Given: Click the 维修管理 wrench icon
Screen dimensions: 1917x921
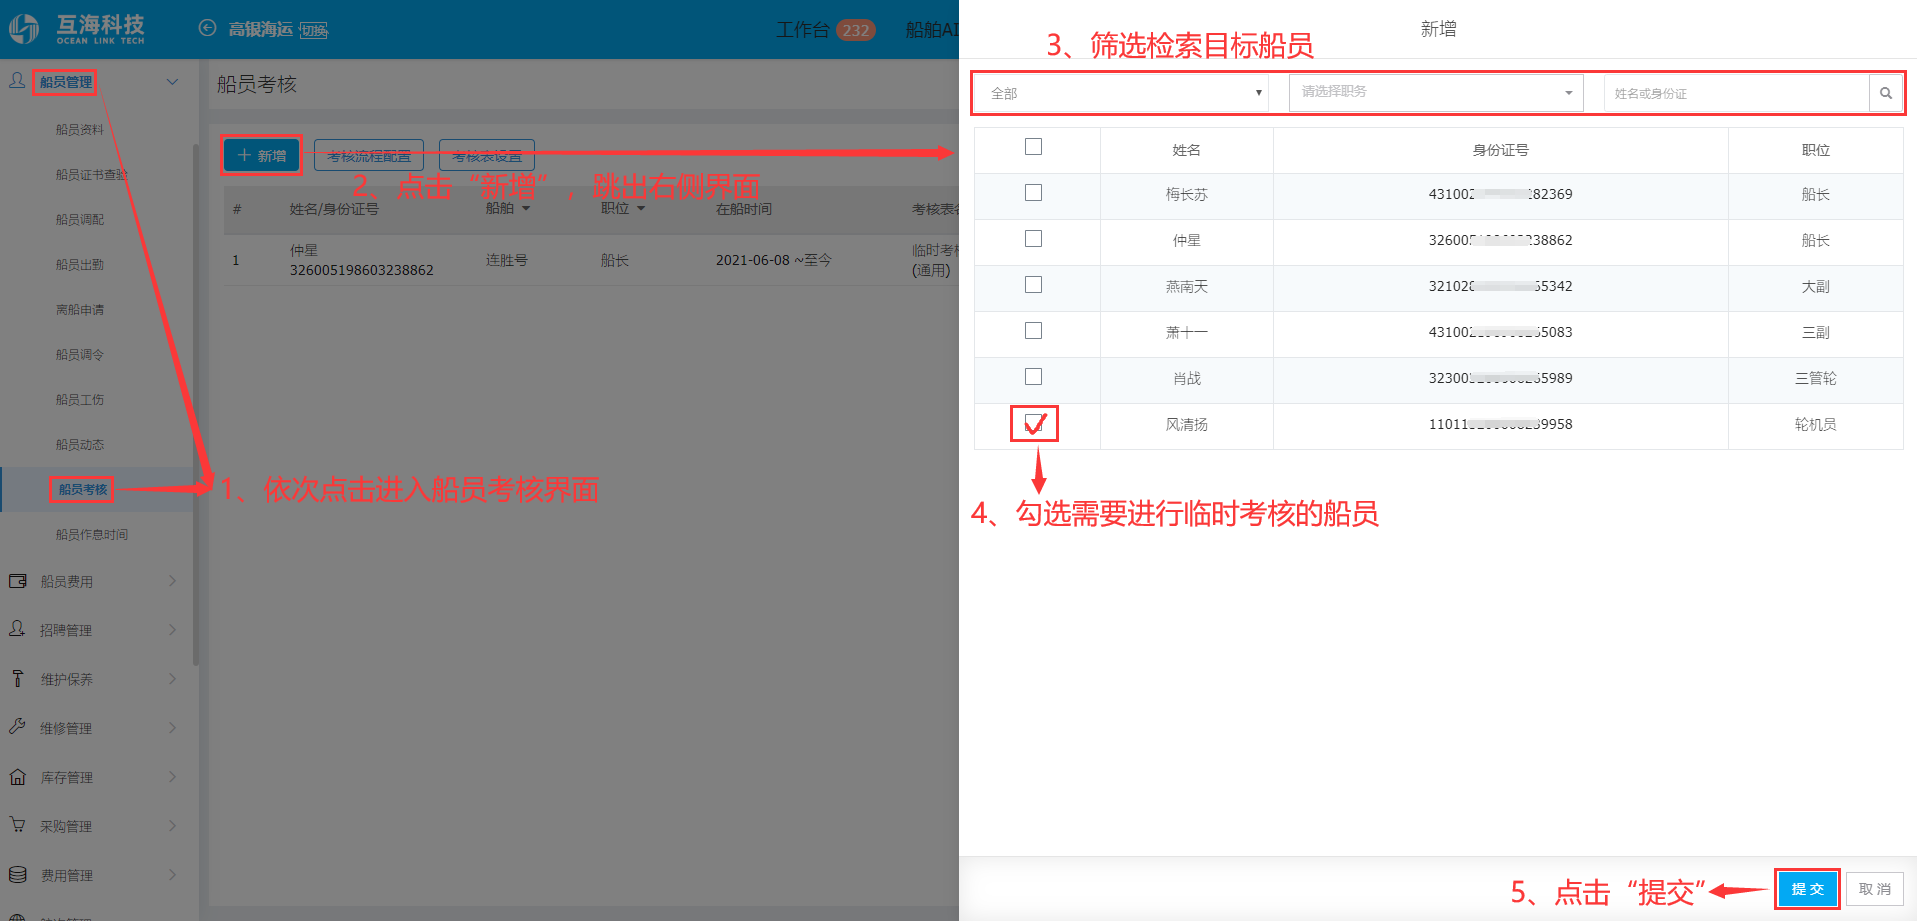Looking at the screenshot, I should click(17, 727).
